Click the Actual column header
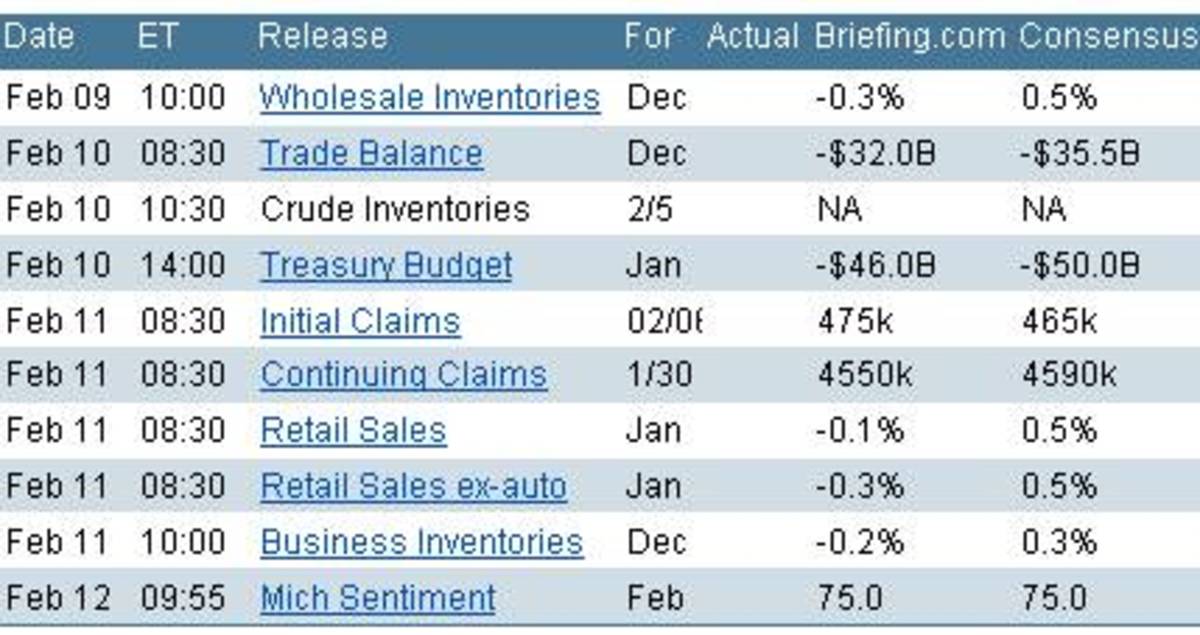 752,37
